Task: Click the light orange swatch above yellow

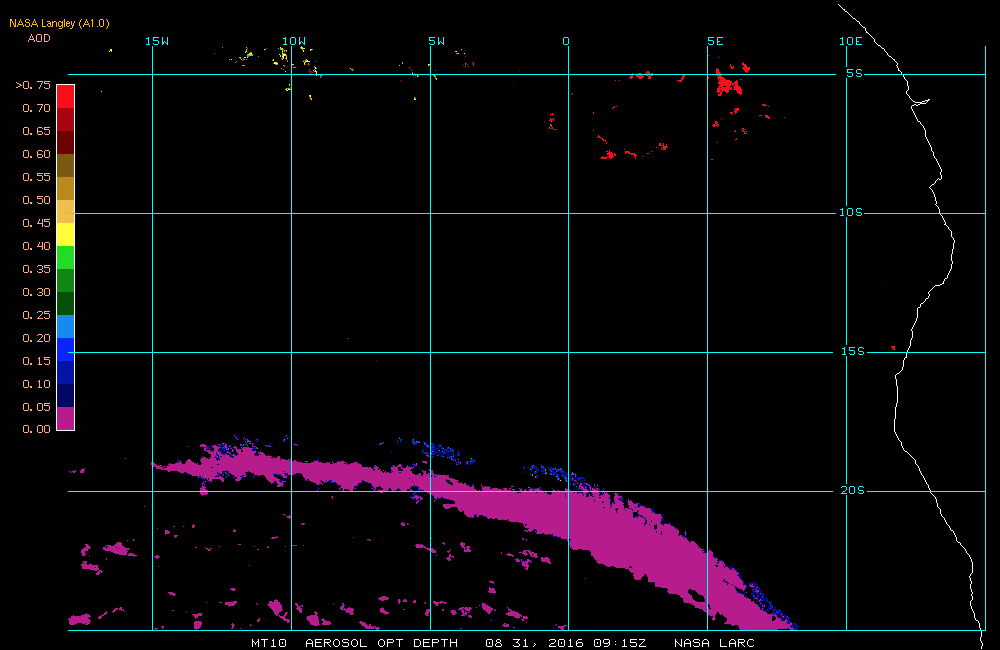Action: (65, 211)
